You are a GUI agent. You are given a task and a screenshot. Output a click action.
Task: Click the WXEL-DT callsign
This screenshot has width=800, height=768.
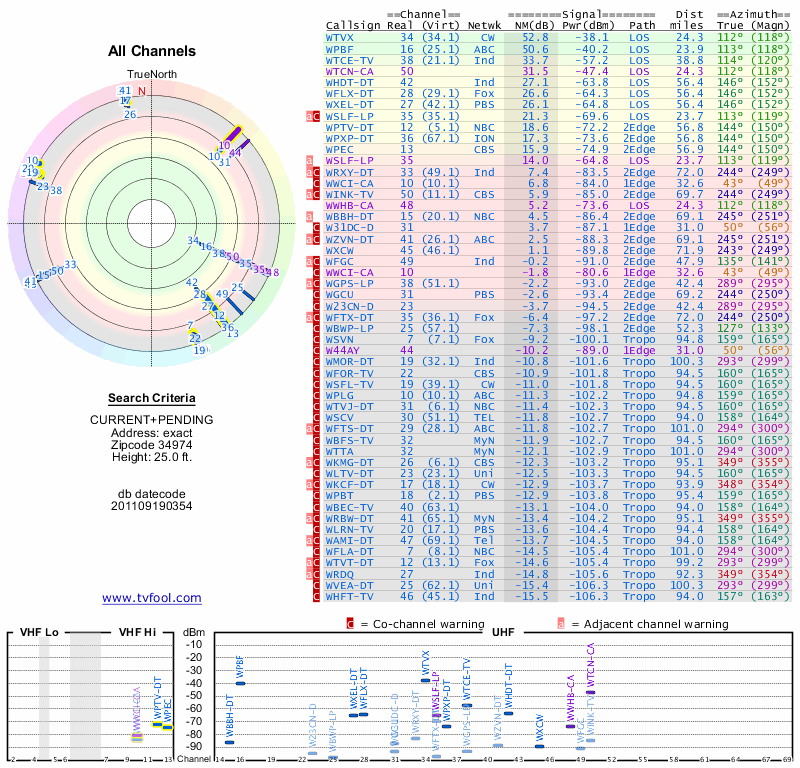349,105
